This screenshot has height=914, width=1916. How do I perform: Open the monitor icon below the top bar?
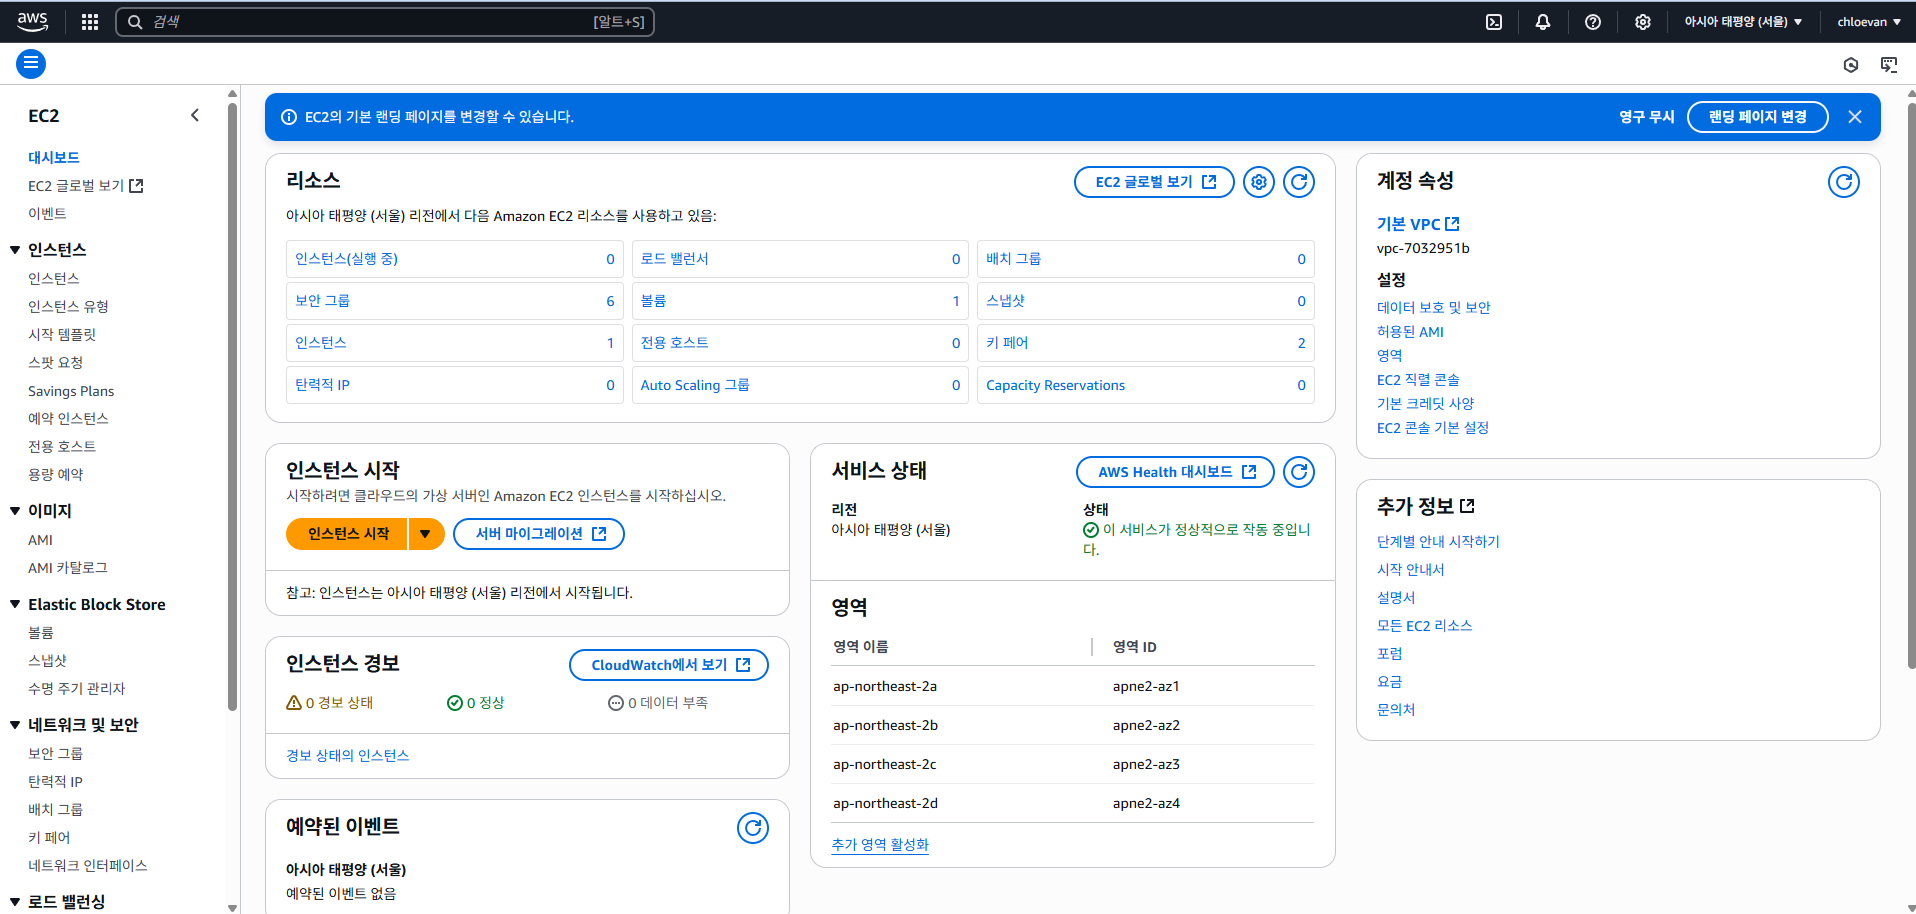1889,65
